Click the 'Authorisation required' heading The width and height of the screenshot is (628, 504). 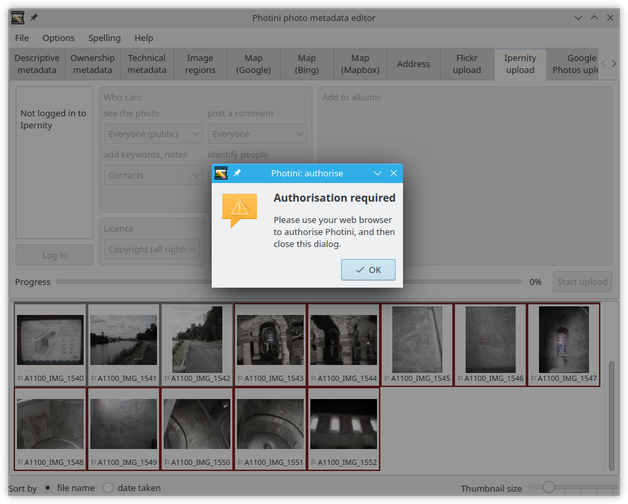coord(334,198)
